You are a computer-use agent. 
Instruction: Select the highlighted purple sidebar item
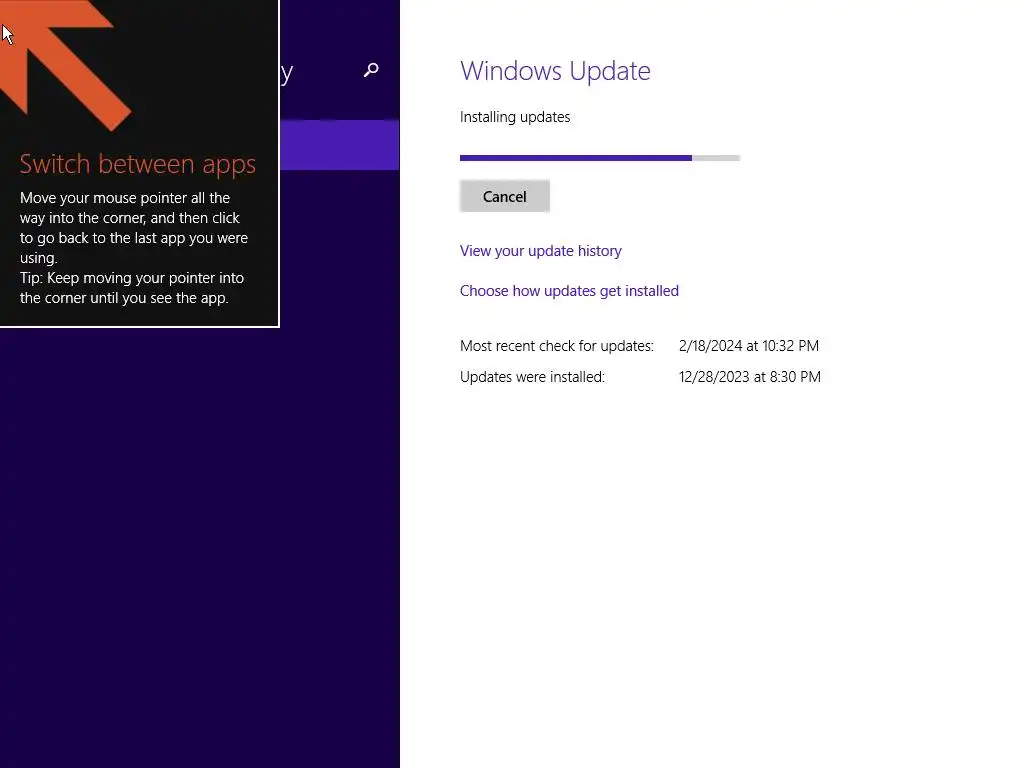pyautogui.click(x=340, y=145)
